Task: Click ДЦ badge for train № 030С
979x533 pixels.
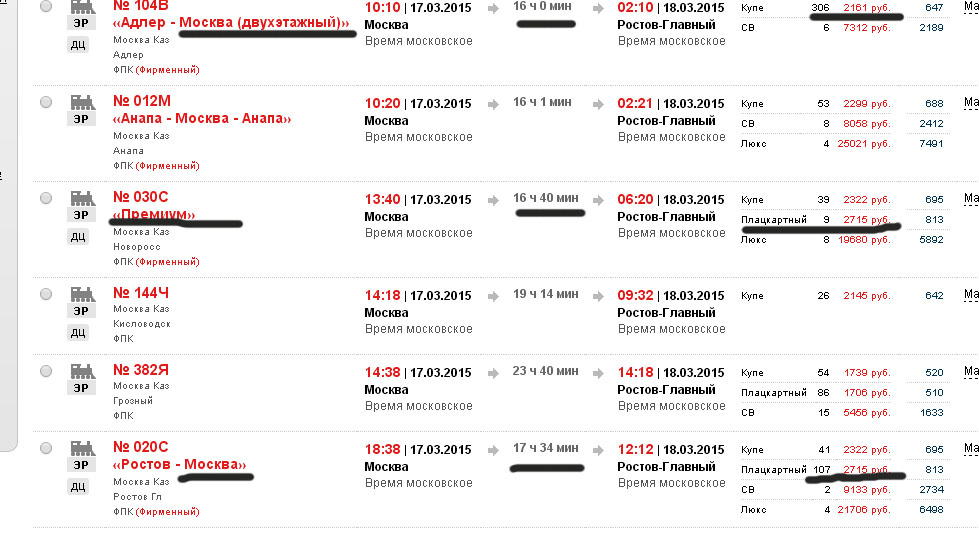Action: [77, 237]
